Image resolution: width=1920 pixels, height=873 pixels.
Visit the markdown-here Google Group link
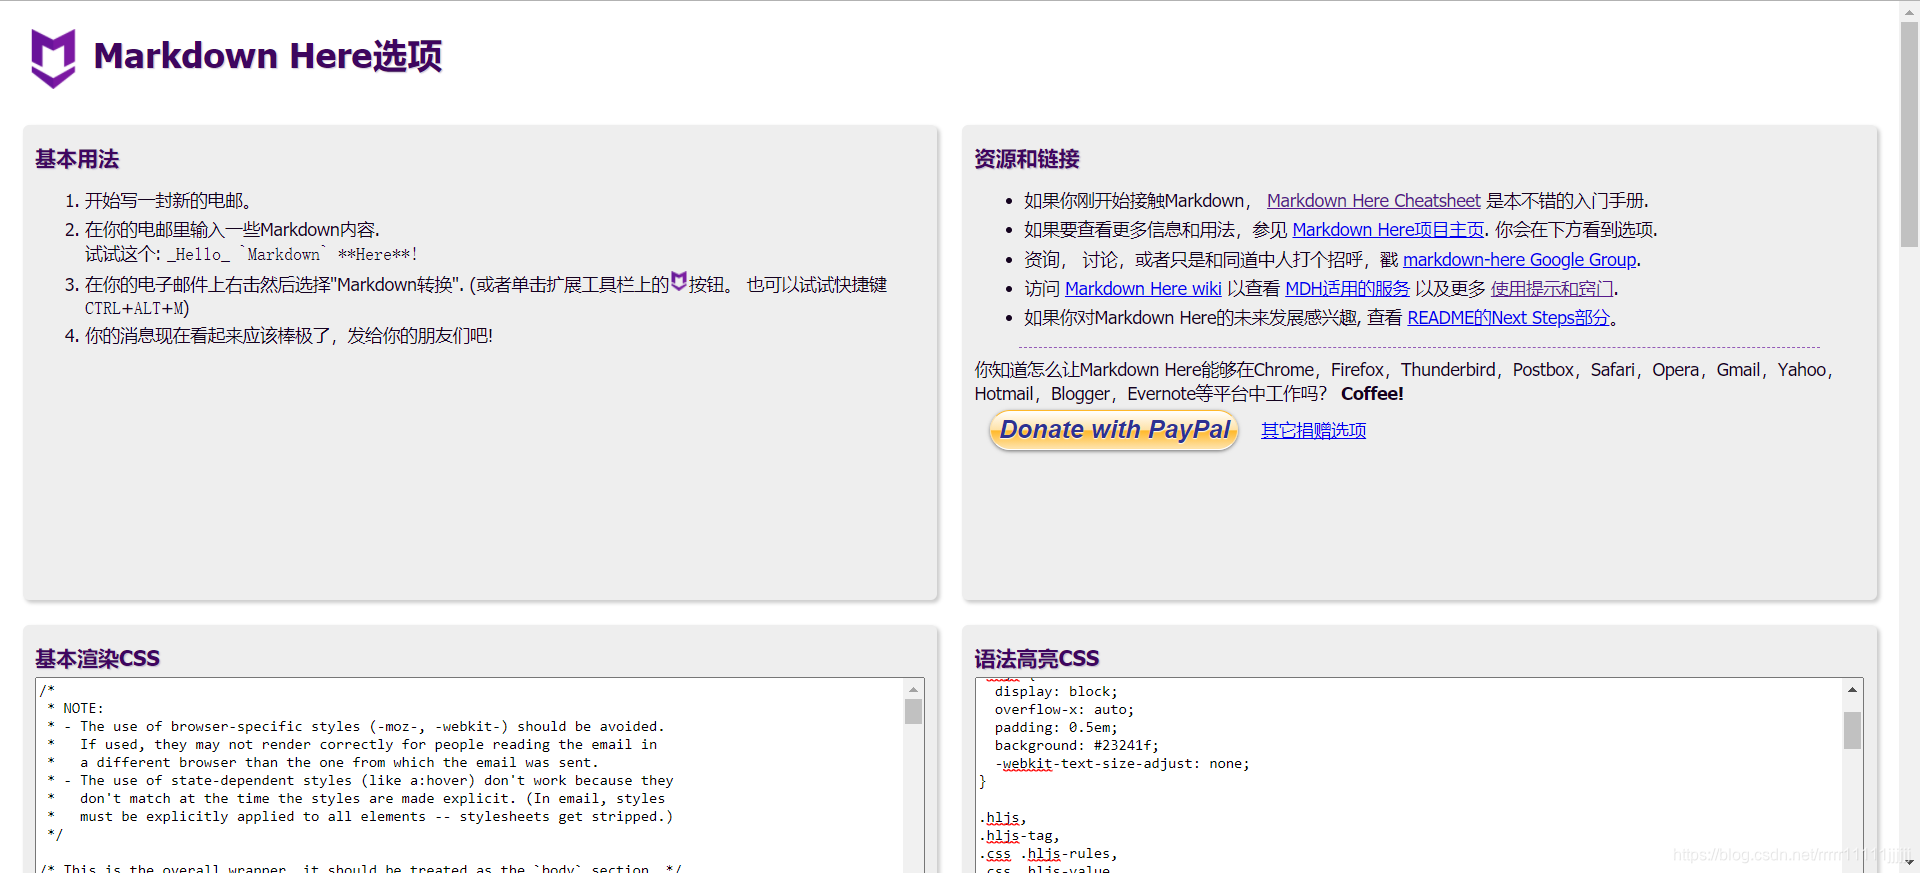pyautogui.click(x=1519, y=260)
